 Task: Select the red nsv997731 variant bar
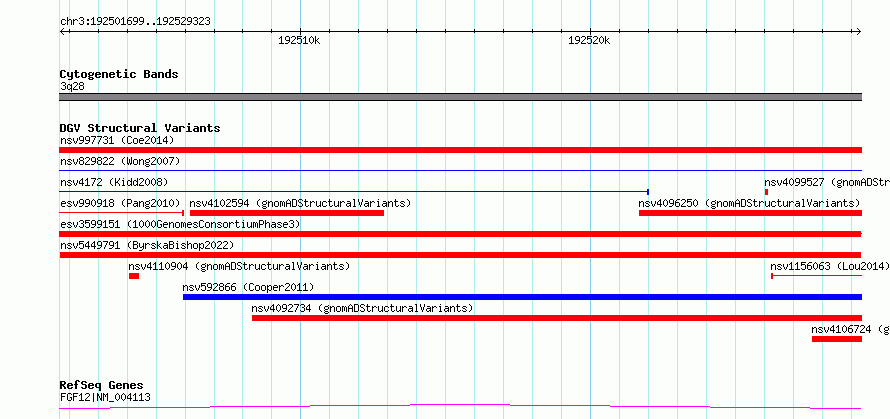[460, 150]
